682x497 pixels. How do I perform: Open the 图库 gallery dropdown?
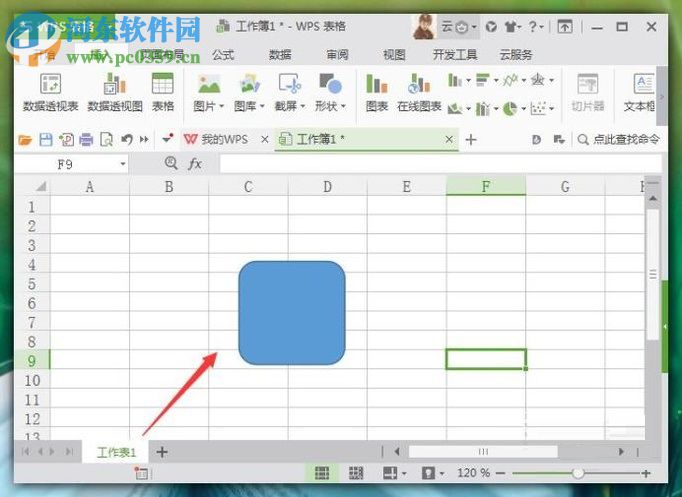point(249,92)
